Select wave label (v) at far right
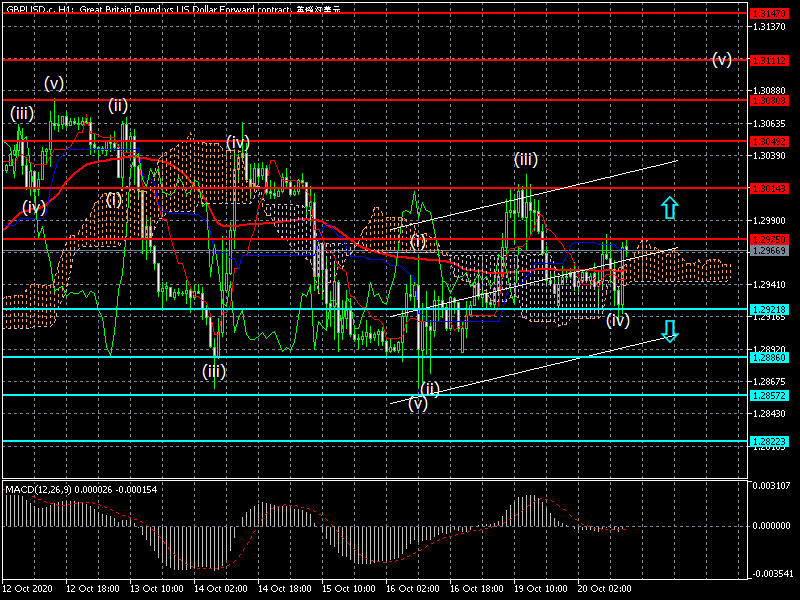The width and height of the screenshot is (800, 600). click(721, 59)
